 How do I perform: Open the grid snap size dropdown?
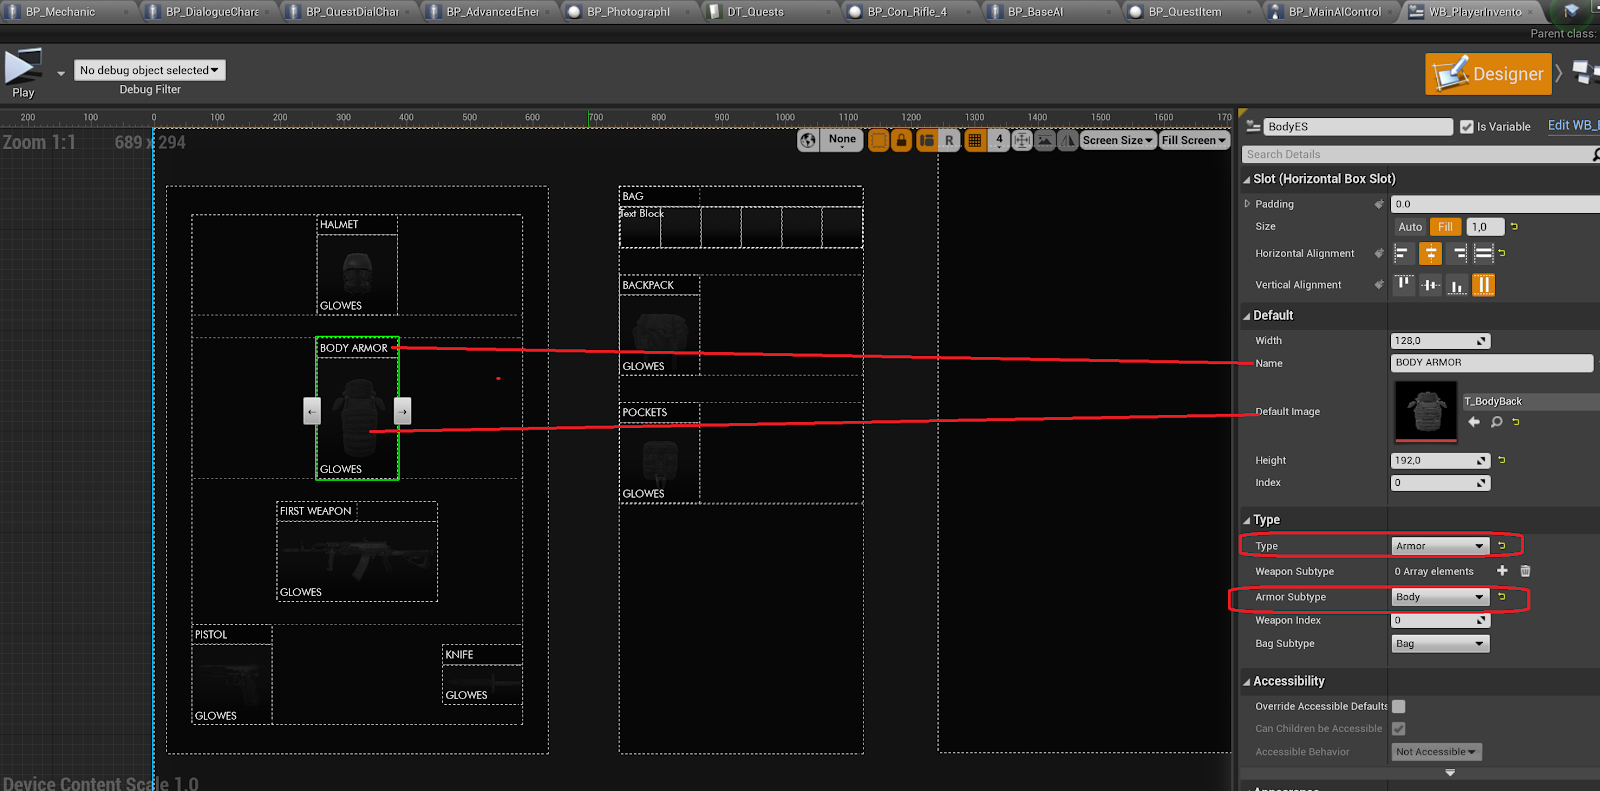(999, 141)
